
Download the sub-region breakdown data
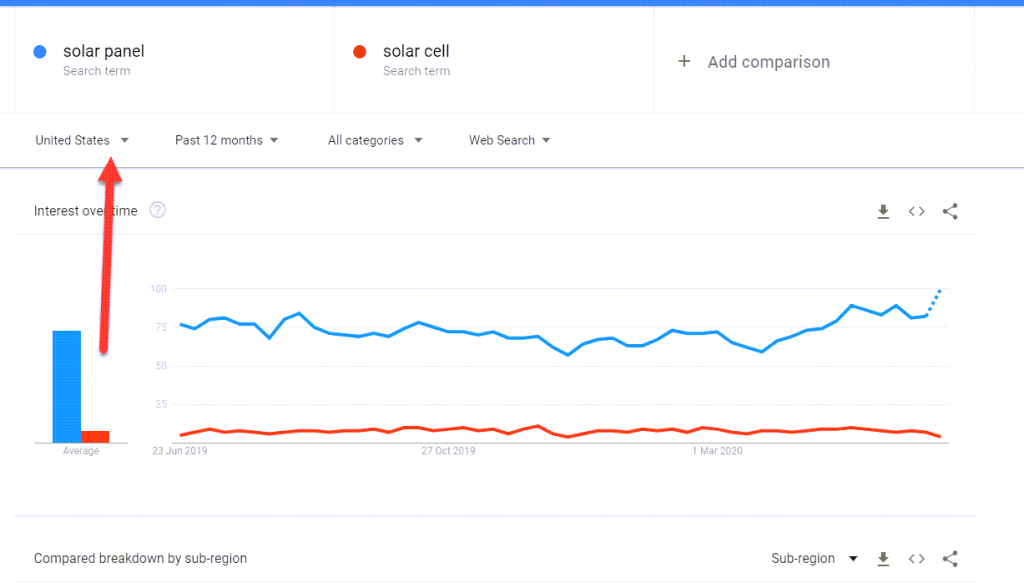coord(883,559)
